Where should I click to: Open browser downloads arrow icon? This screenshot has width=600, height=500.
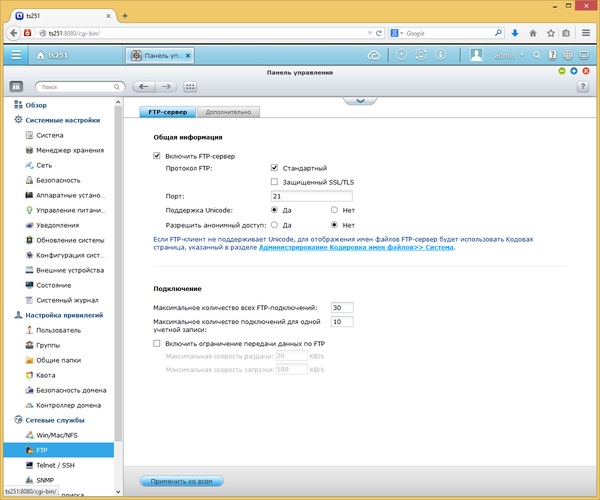pyautogui.click(x=515, y=33)
